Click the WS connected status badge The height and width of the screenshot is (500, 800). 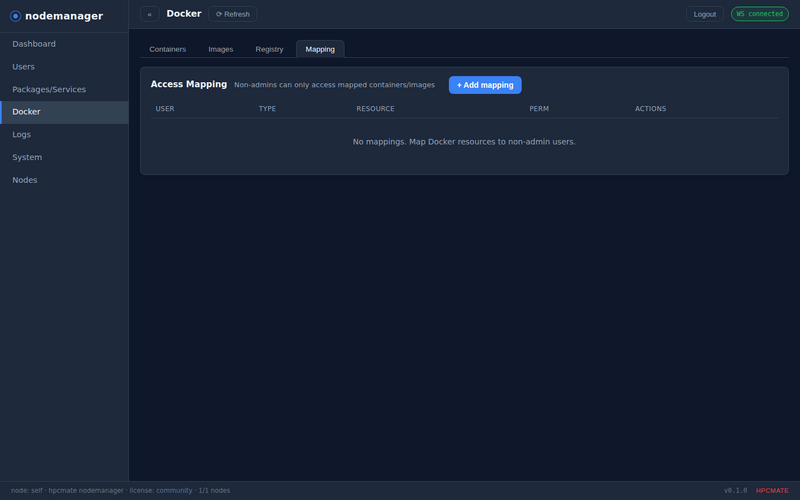click(760, 14)
